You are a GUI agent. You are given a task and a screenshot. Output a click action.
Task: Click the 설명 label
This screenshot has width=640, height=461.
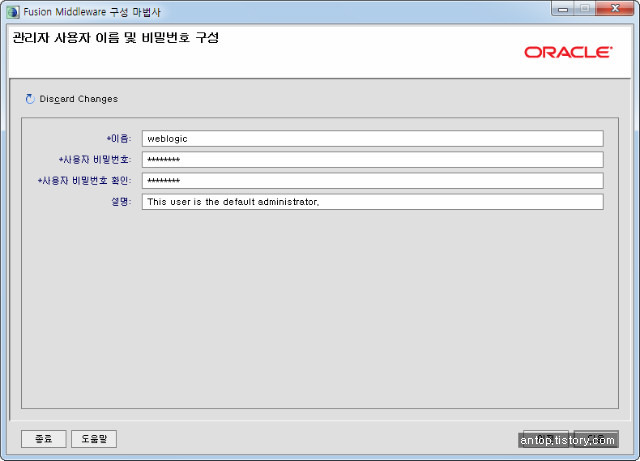tap(121, 202)
